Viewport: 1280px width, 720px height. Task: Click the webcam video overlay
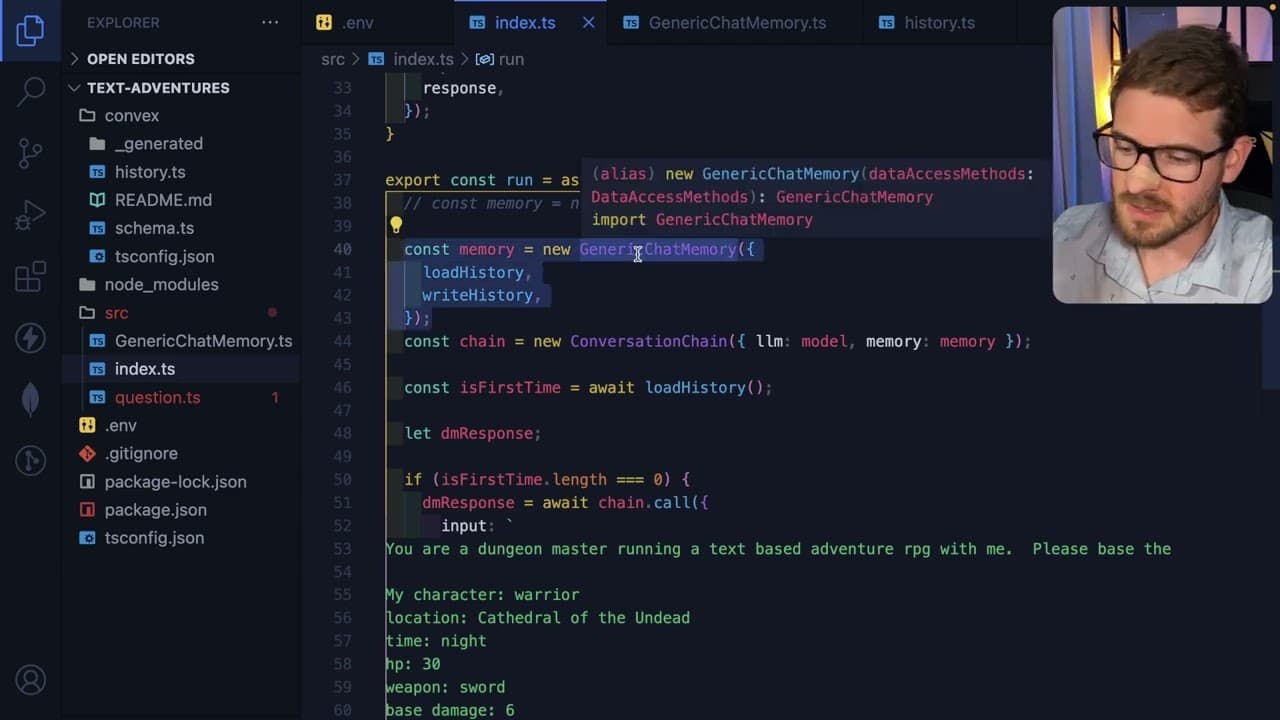(1162, 155)
